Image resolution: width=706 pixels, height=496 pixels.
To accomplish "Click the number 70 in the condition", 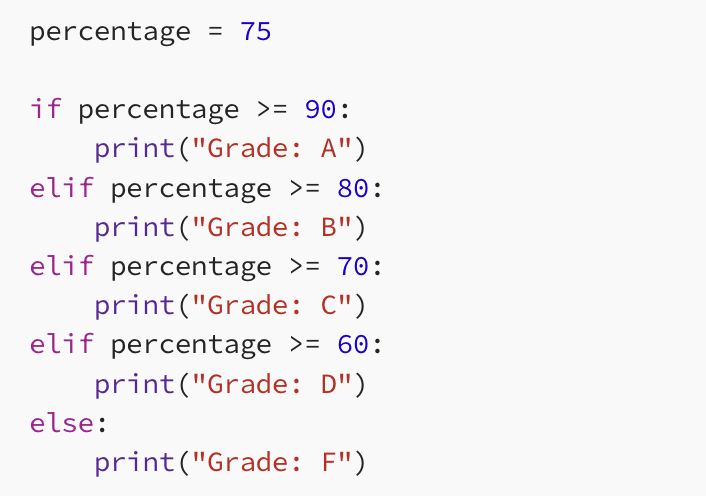I will point(352,266).
